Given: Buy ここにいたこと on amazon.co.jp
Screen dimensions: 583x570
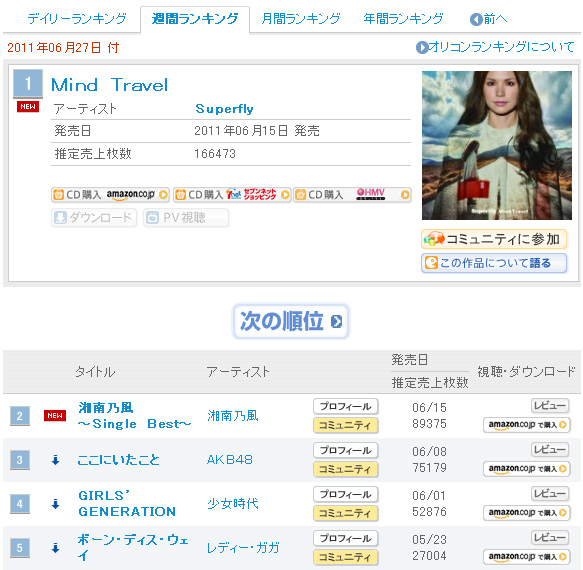Looking at the screenshot, I should coord(527,468).
